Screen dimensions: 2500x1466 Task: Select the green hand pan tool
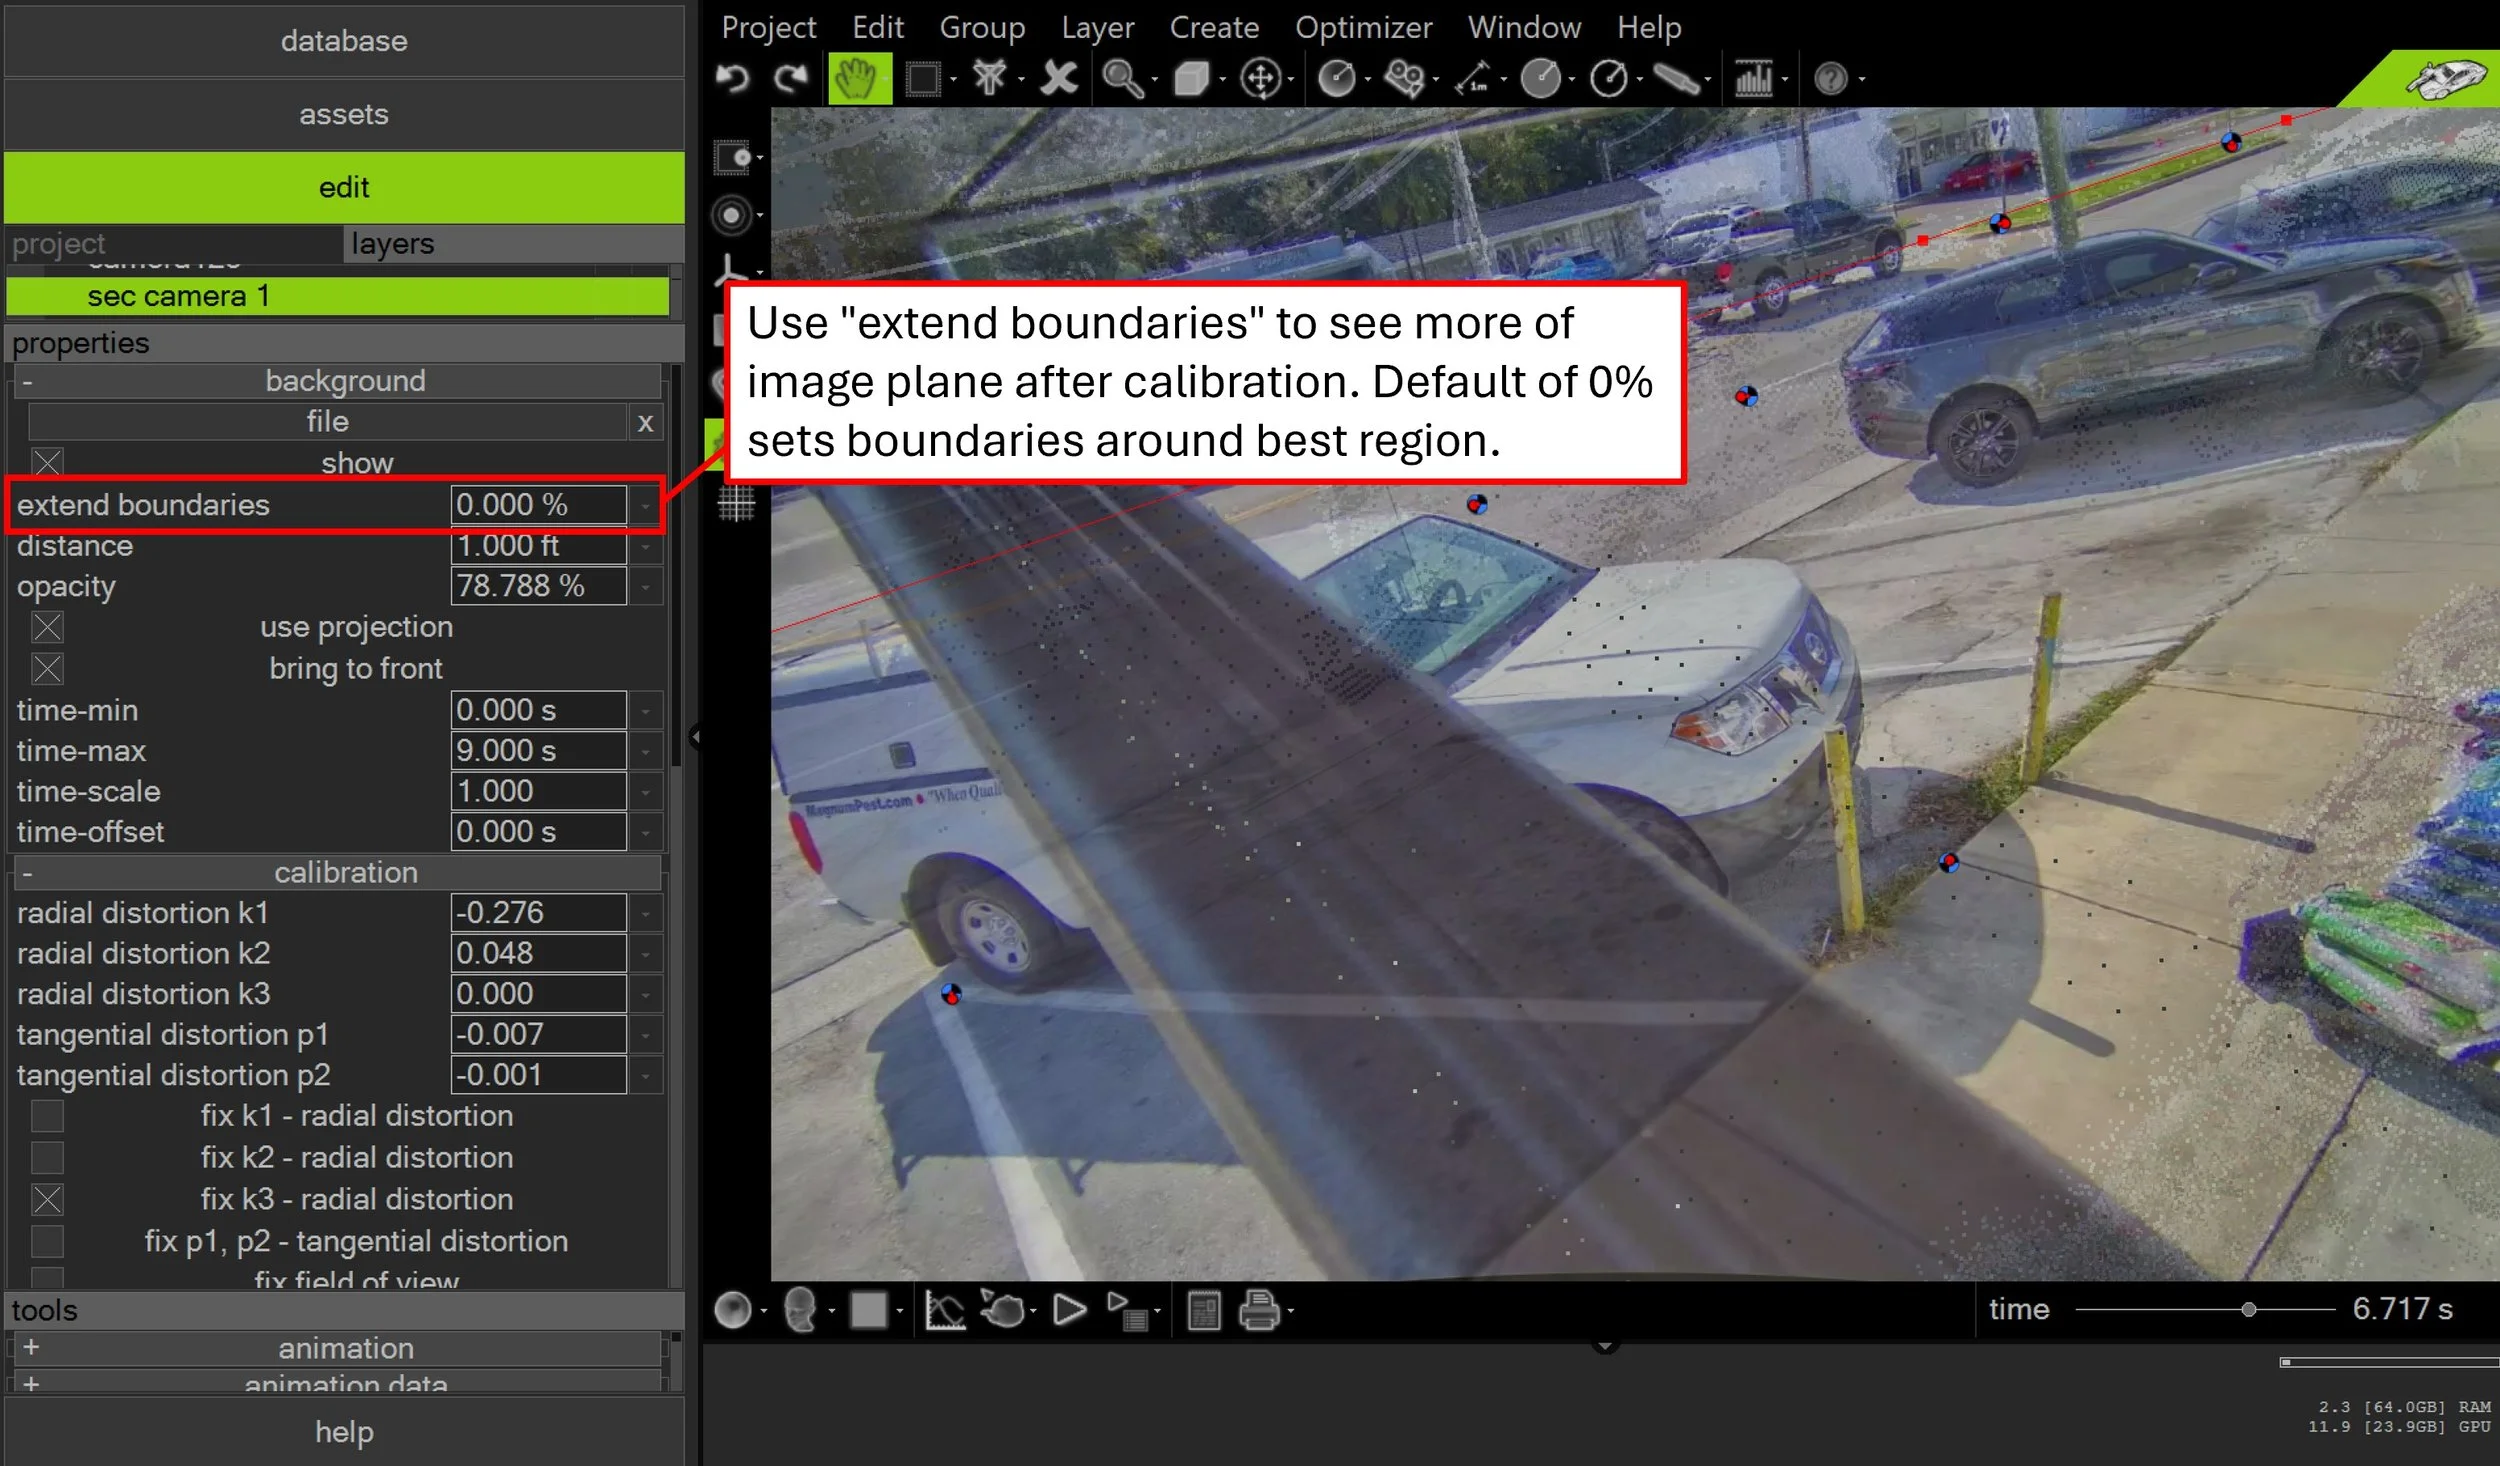point(858,79)
